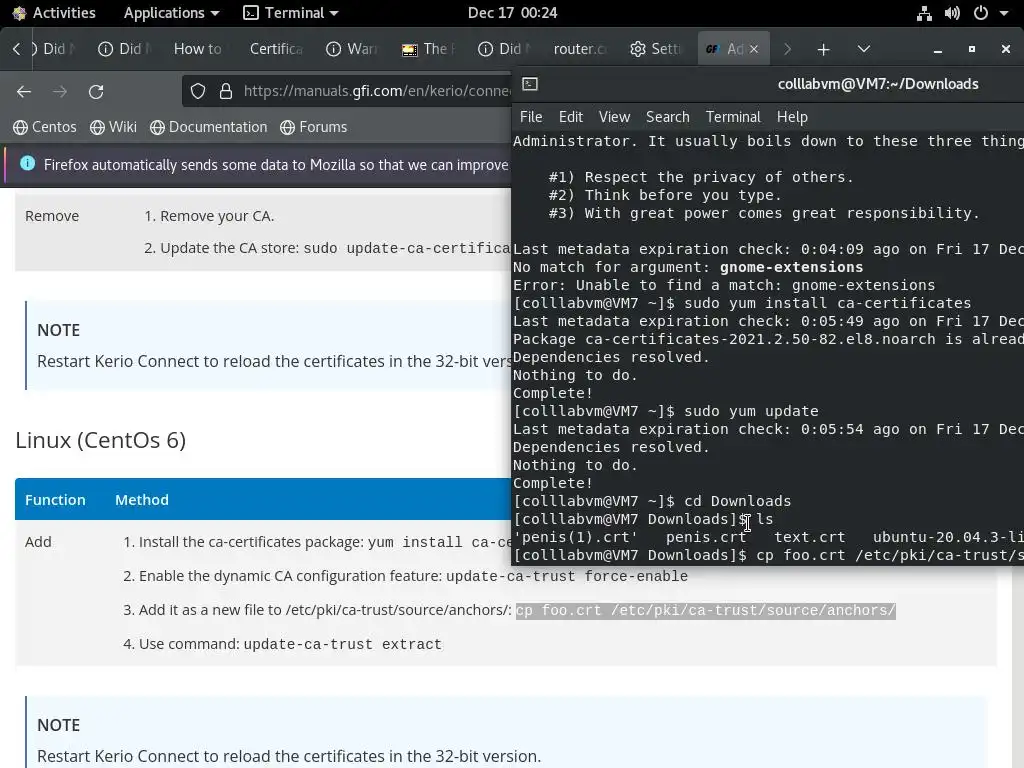Click the terminal title 'colllabvm@VM7:~/Downloads'
Screen dimensions: 1024x768
pos(878,84)
